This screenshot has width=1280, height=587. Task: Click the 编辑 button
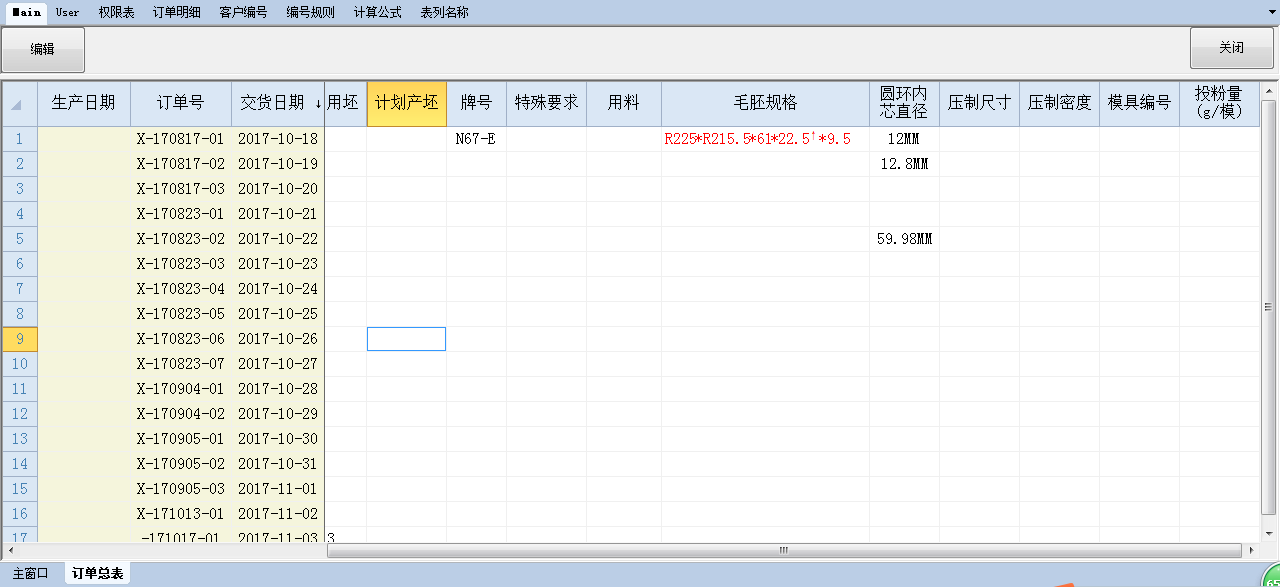[x=42, y=49]
